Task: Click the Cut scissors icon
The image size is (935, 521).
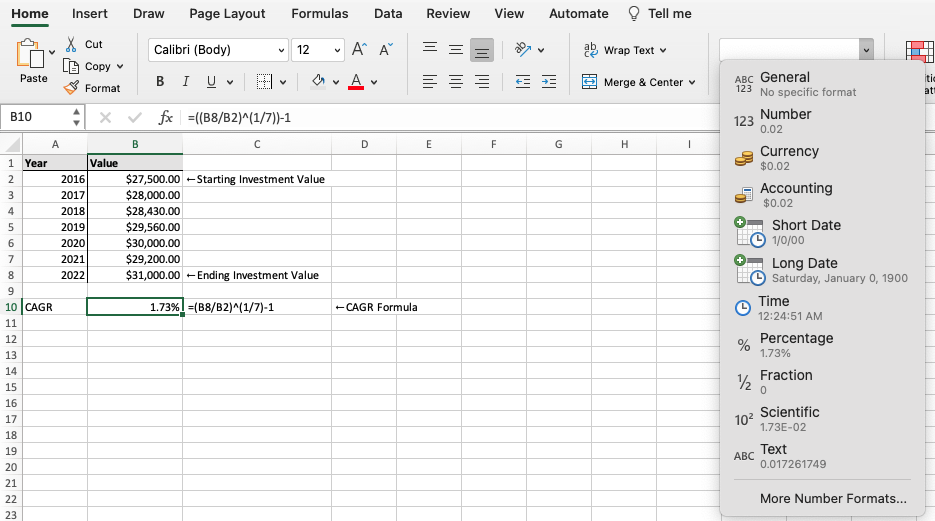Action: coord(71,45)
